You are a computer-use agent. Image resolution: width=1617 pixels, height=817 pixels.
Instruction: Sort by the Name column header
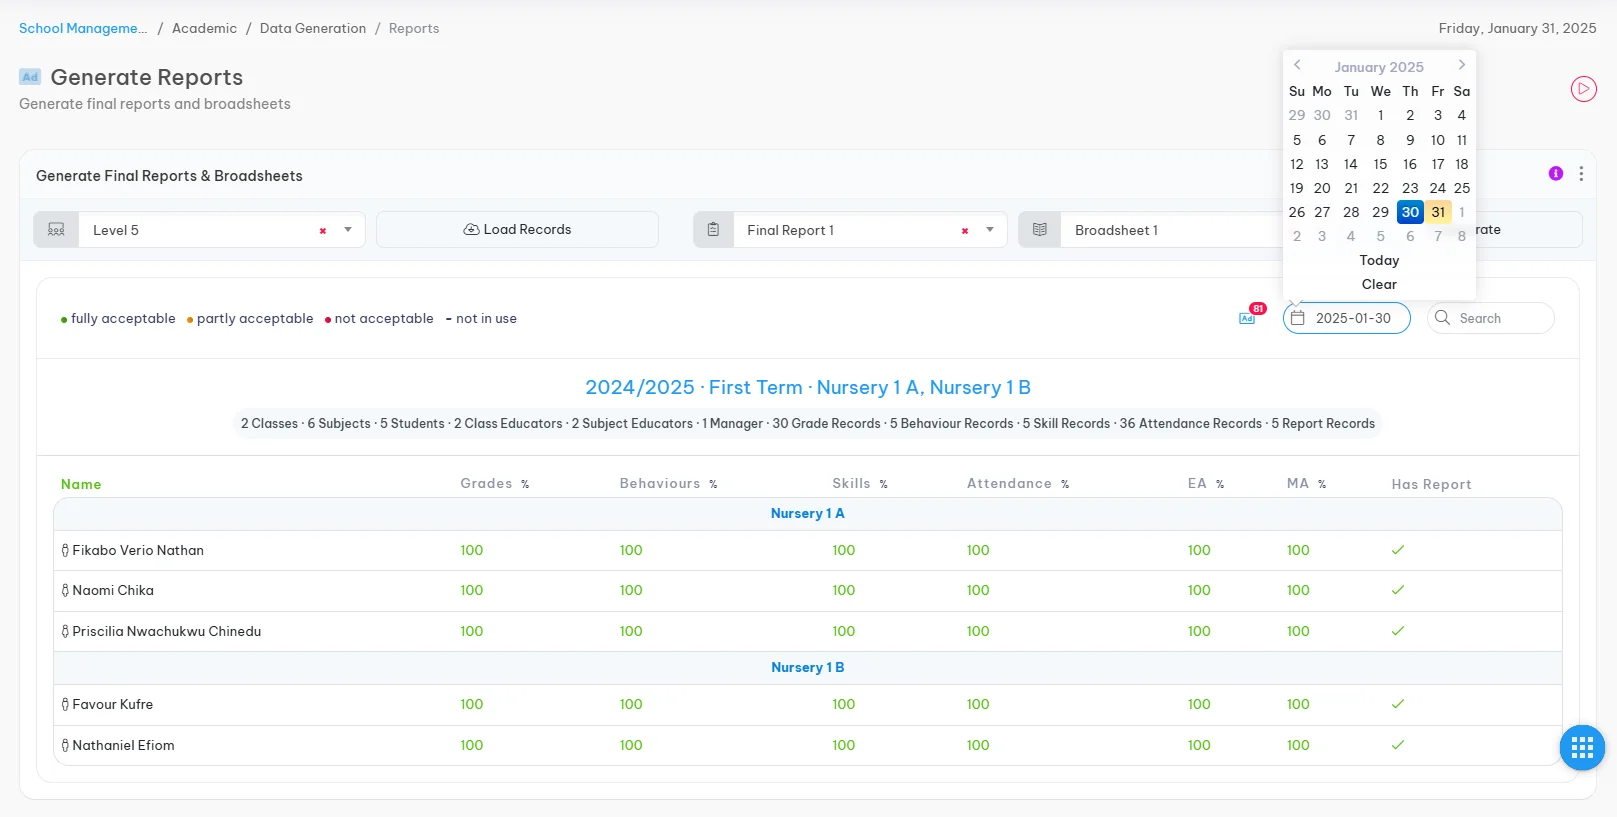click(81, 484)
